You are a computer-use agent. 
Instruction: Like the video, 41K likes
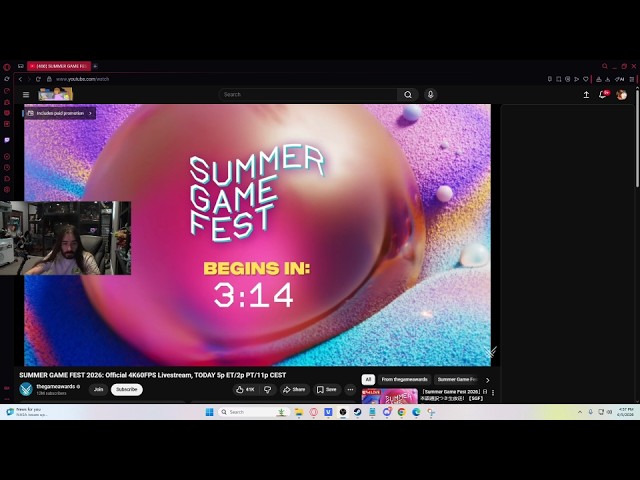point(245,389)
